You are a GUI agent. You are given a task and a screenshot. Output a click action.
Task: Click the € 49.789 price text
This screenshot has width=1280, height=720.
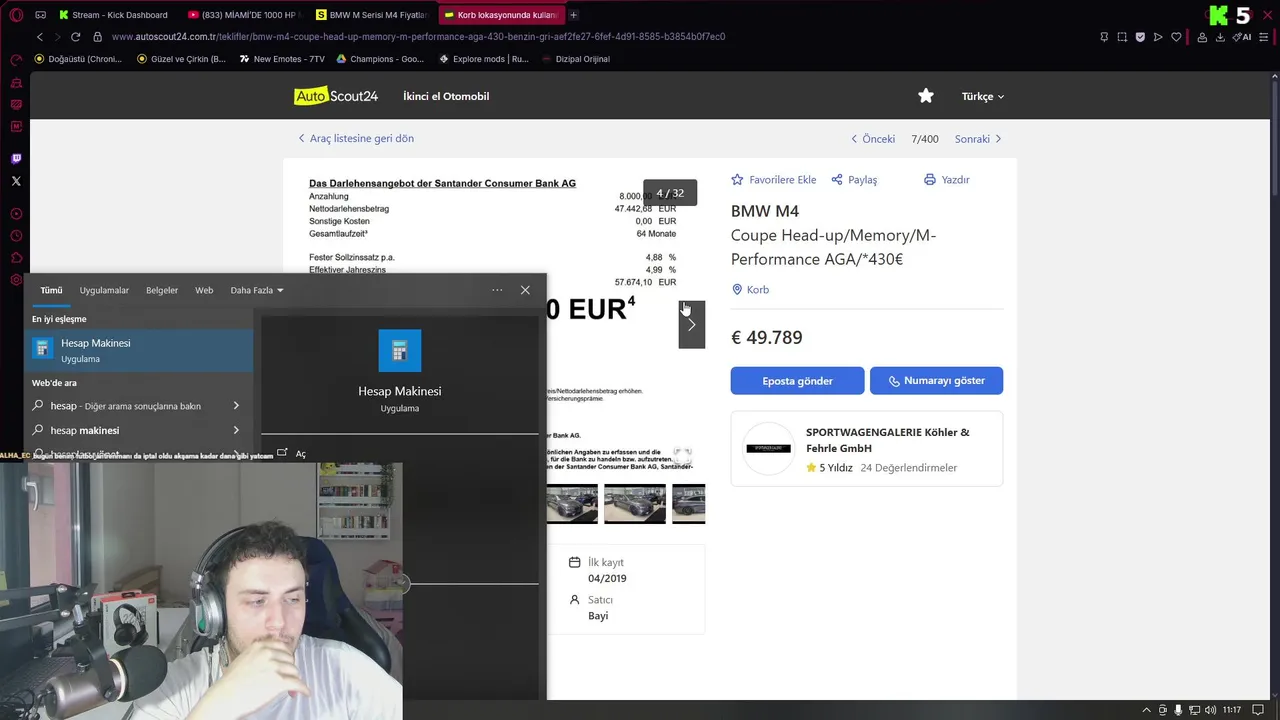coord(766,338)
